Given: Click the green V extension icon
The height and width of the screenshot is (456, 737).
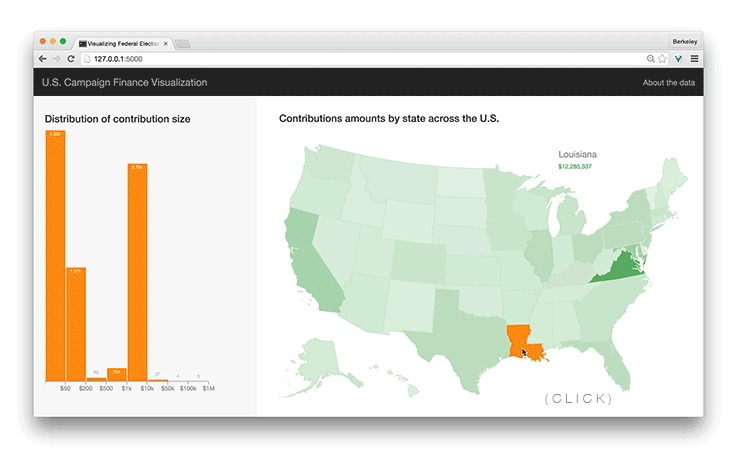Looking at the screenshot, I should (x=678, y=59).
